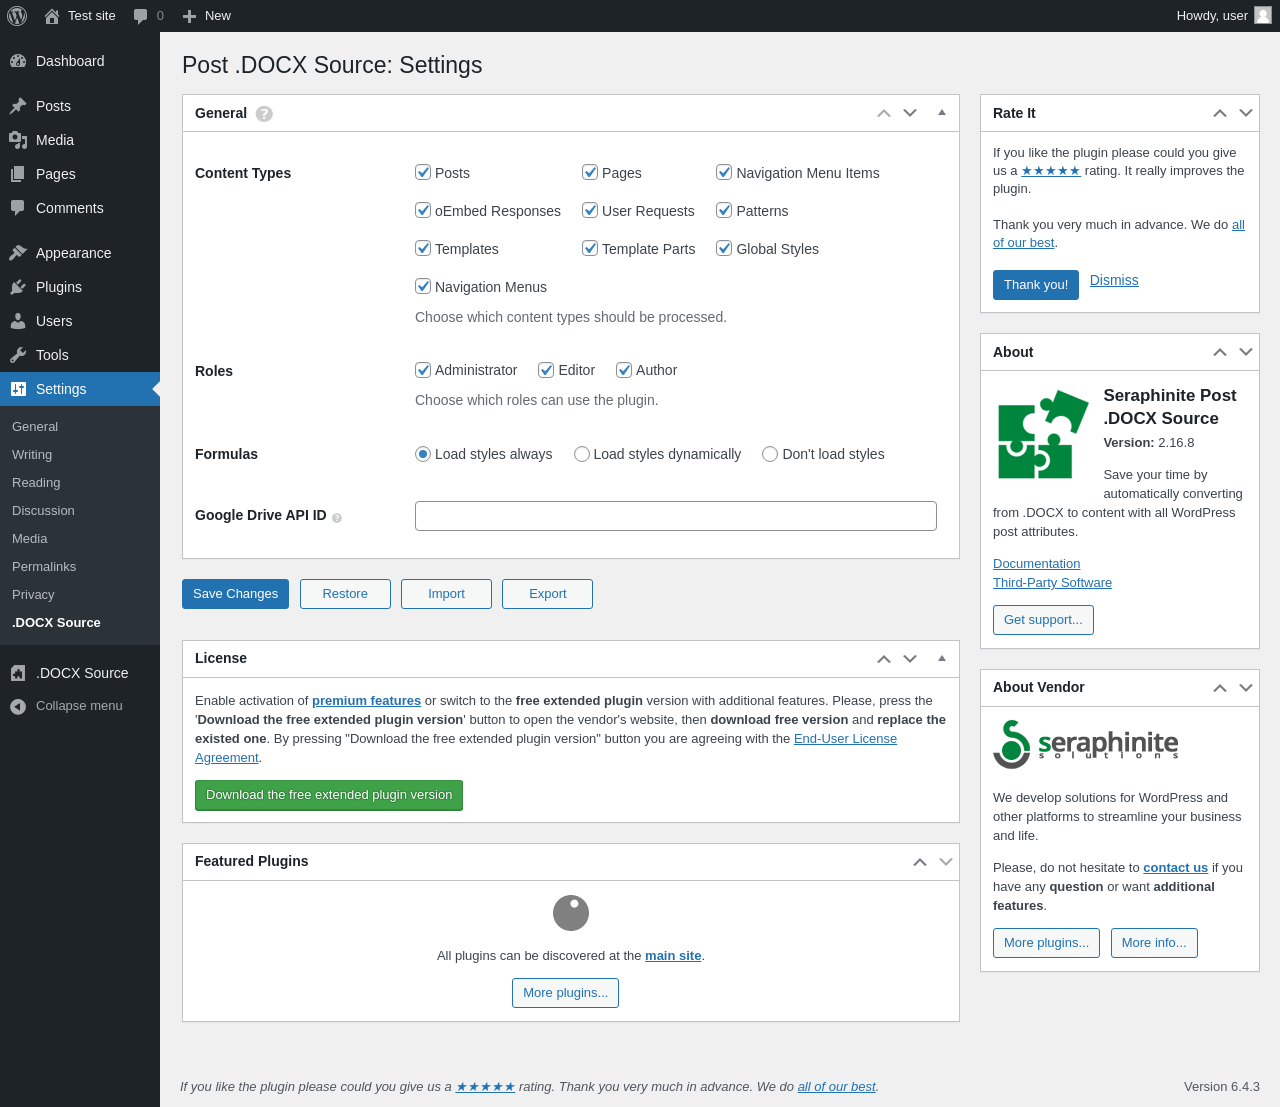Click the Comments sidebar icon
1280x1107 pixels.
coord(18,208)
